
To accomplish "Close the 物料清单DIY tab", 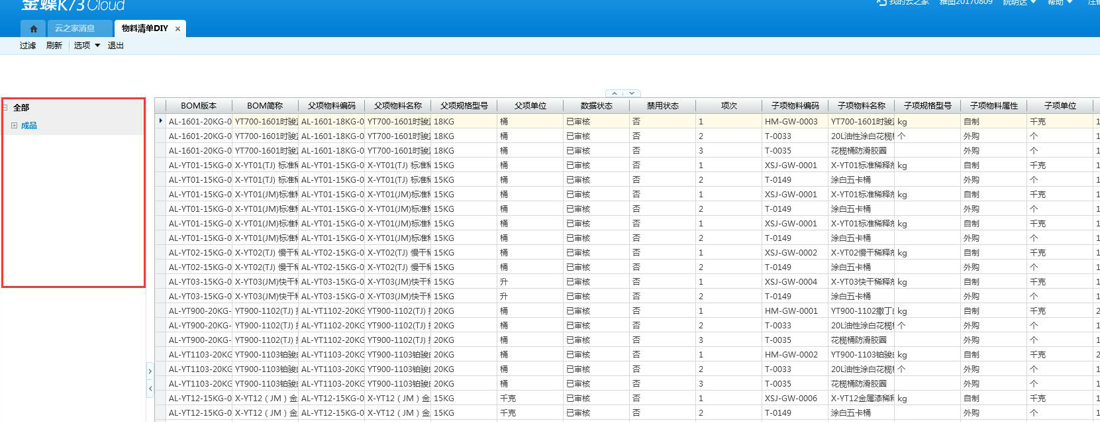I will click(178, 29).
